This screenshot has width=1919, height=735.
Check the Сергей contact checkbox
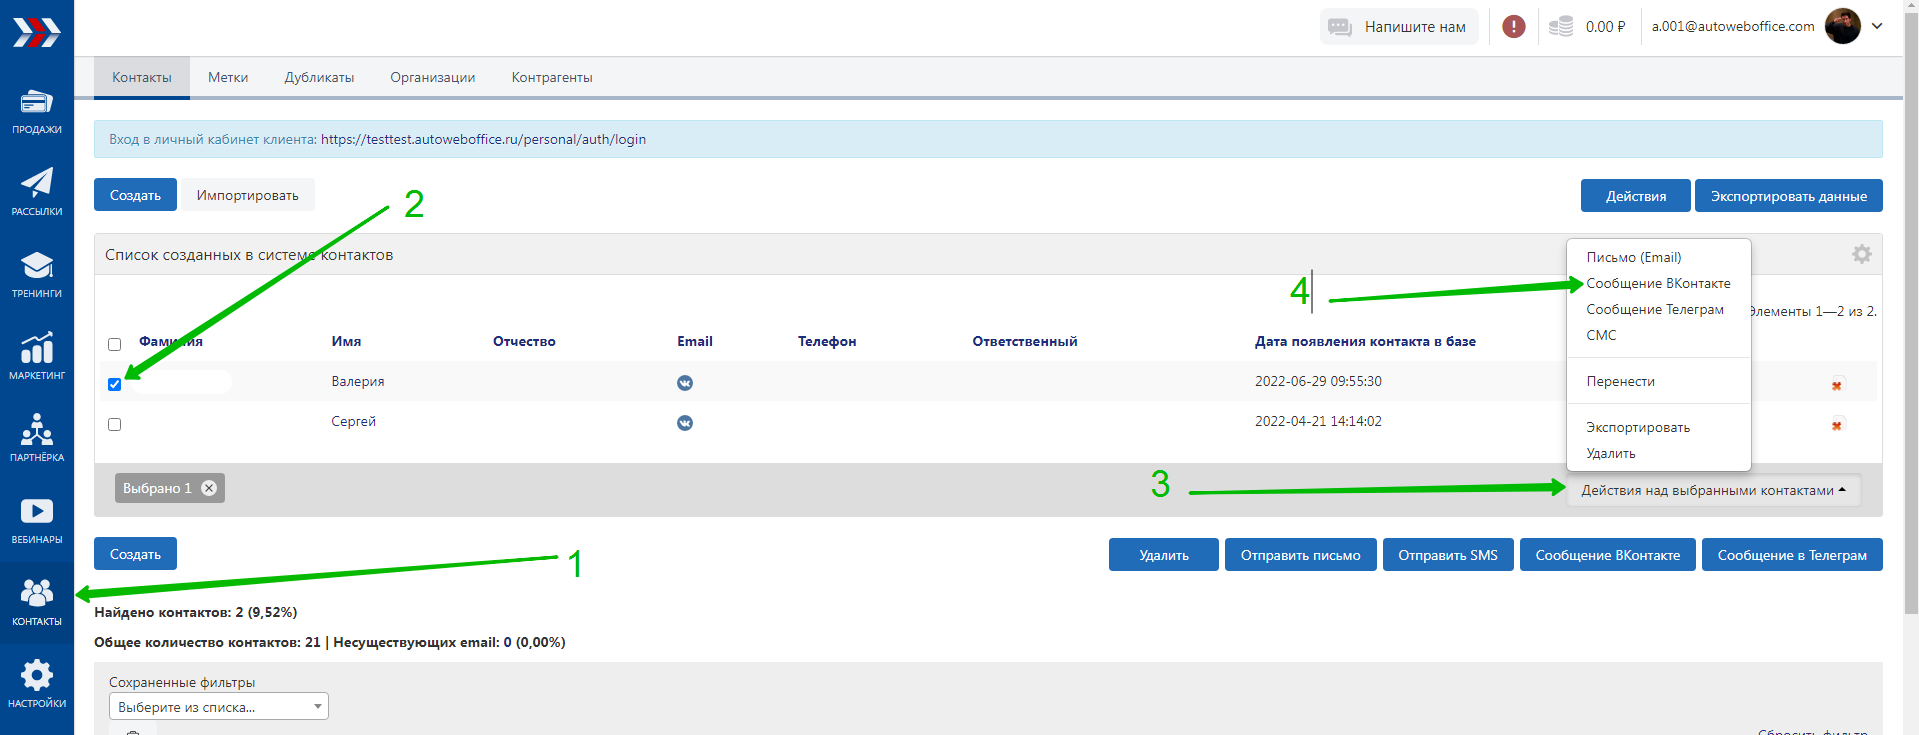[x=115, y=425]
